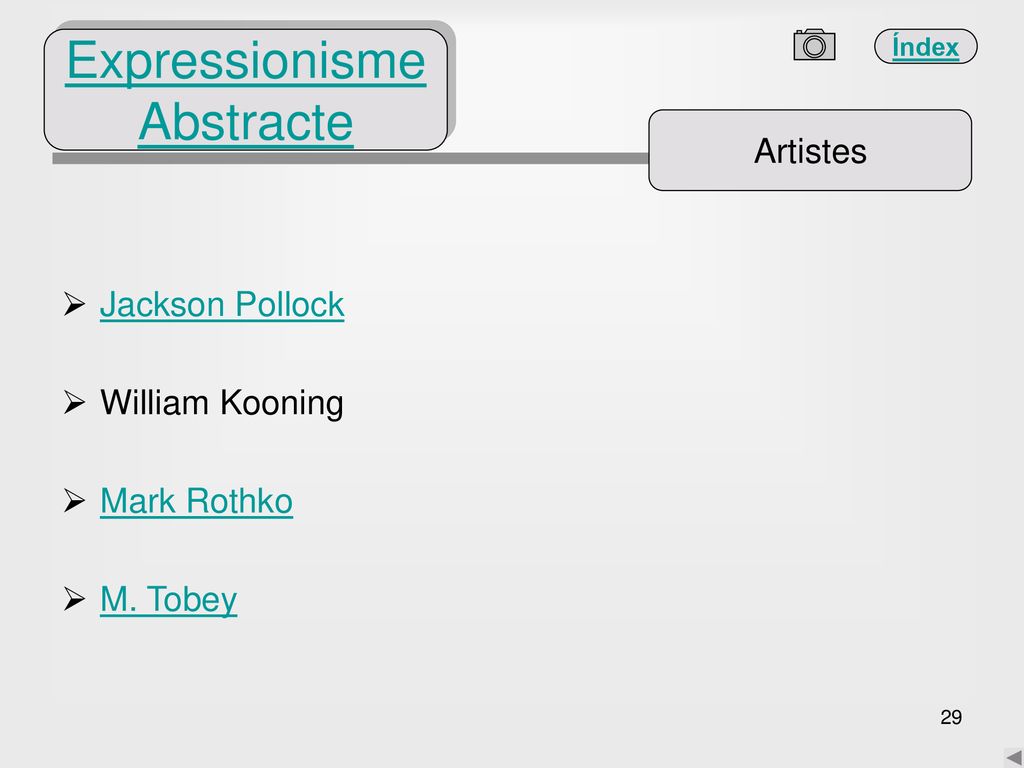Viewport: 1024px width, 768px height.
Task: Click the arrow bullet beside William Kooning
Action: 74,402
